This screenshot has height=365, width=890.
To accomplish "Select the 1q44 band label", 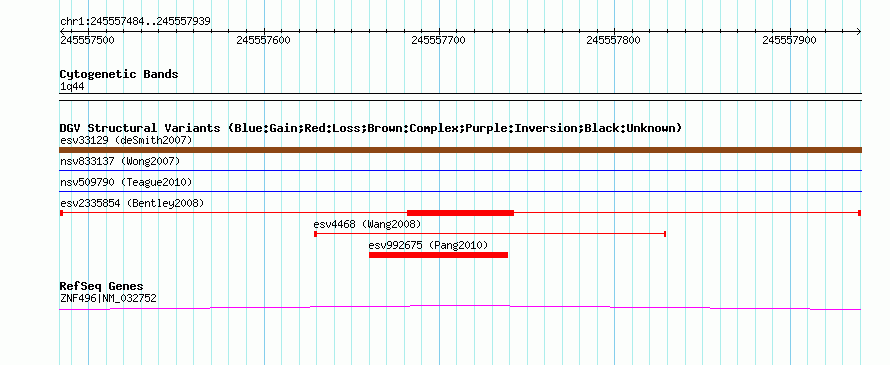I will [72, 87].
